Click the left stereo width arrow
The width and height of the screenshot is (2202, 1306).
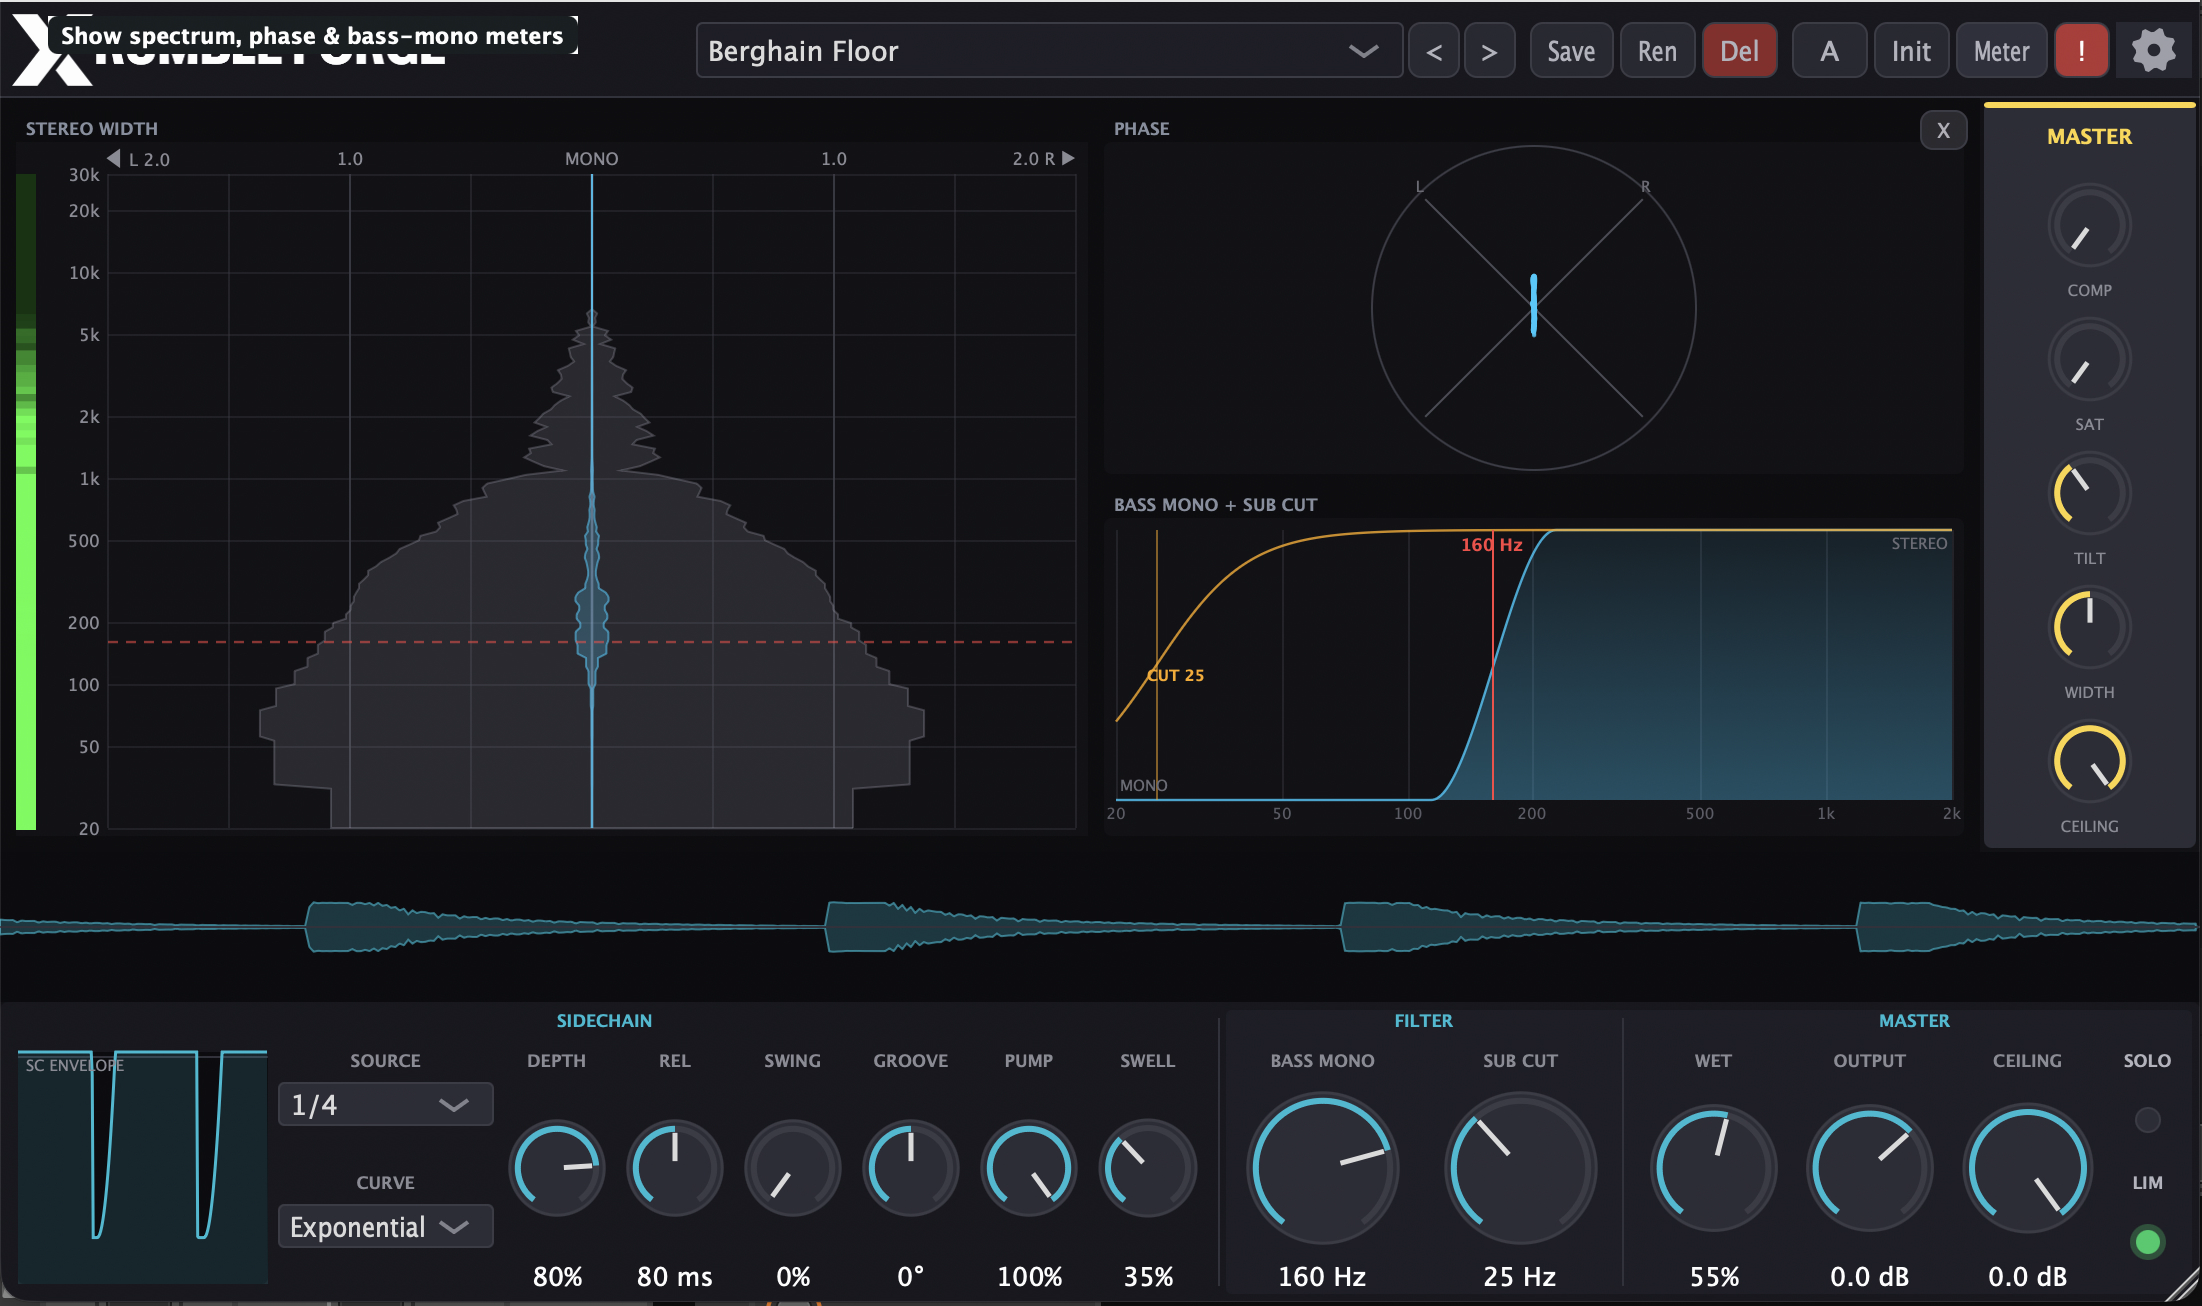pyautogui.click(x=114, y=158)
